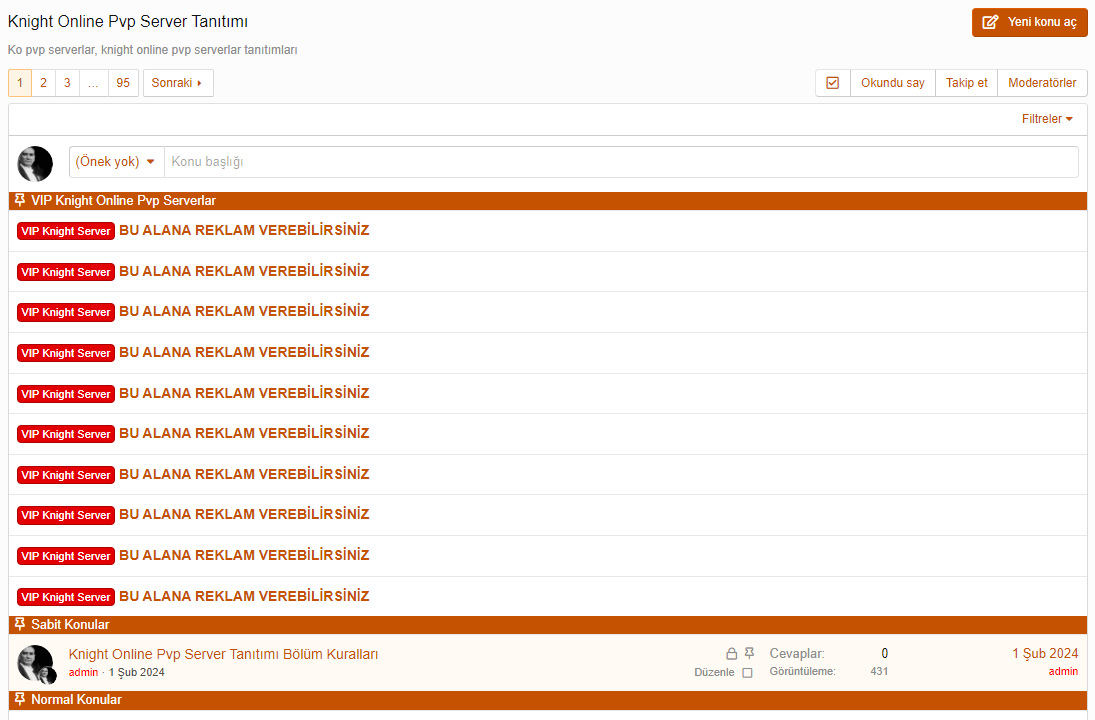Go to page 1 of the forum

tap(20, 83)
